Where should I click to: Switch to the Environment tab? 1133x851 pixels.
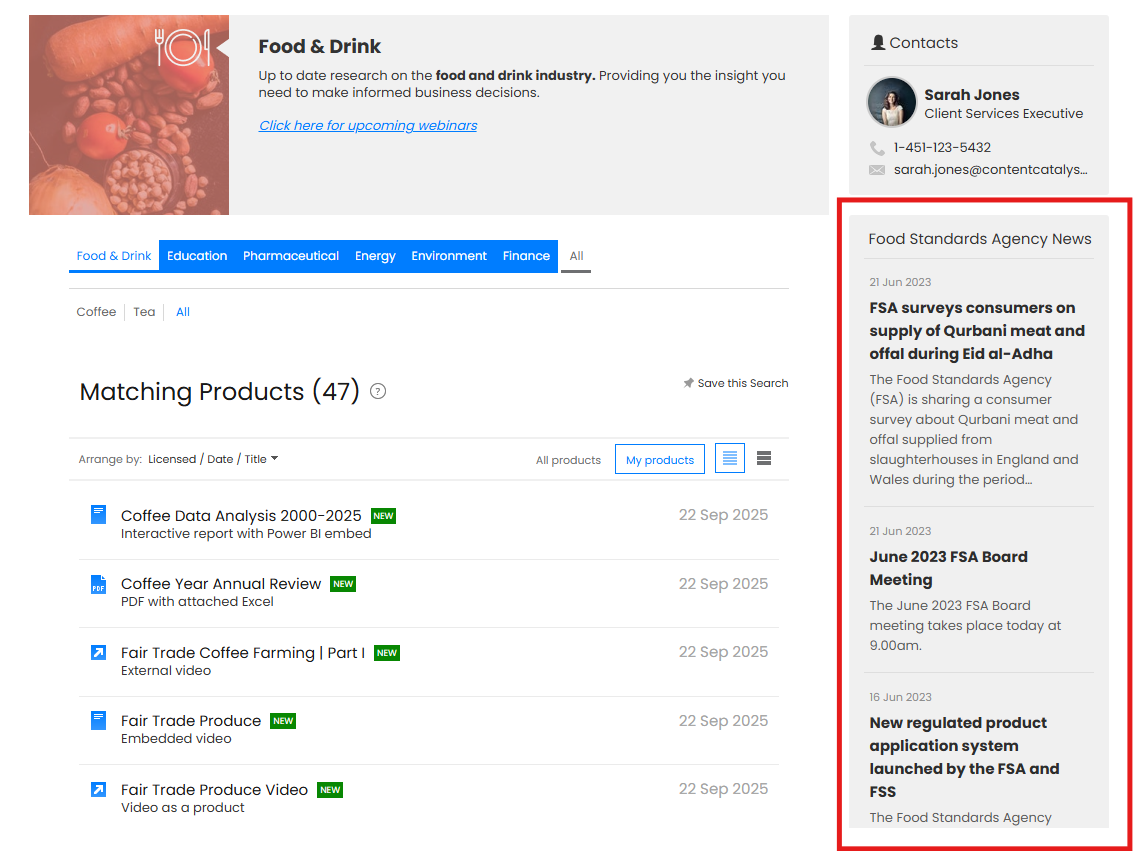tap(448, 256)
